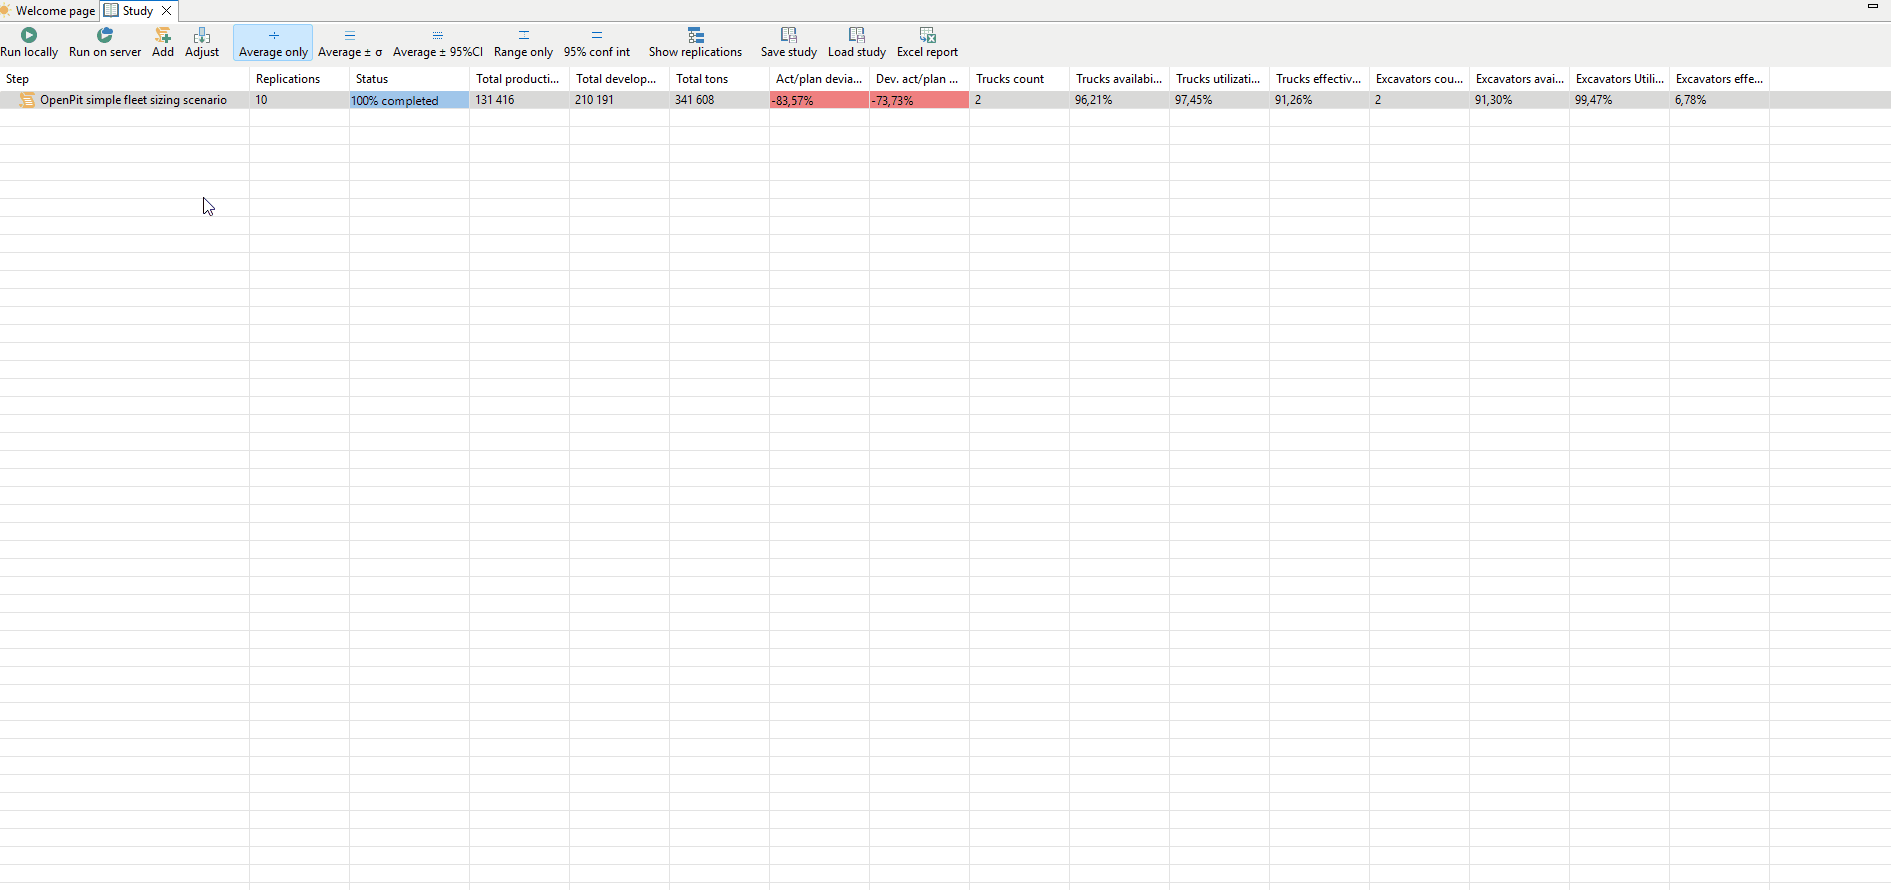The image size is (1891, 890).
Task: Click total development value 210 191
Action: click(x=594, y=100)
